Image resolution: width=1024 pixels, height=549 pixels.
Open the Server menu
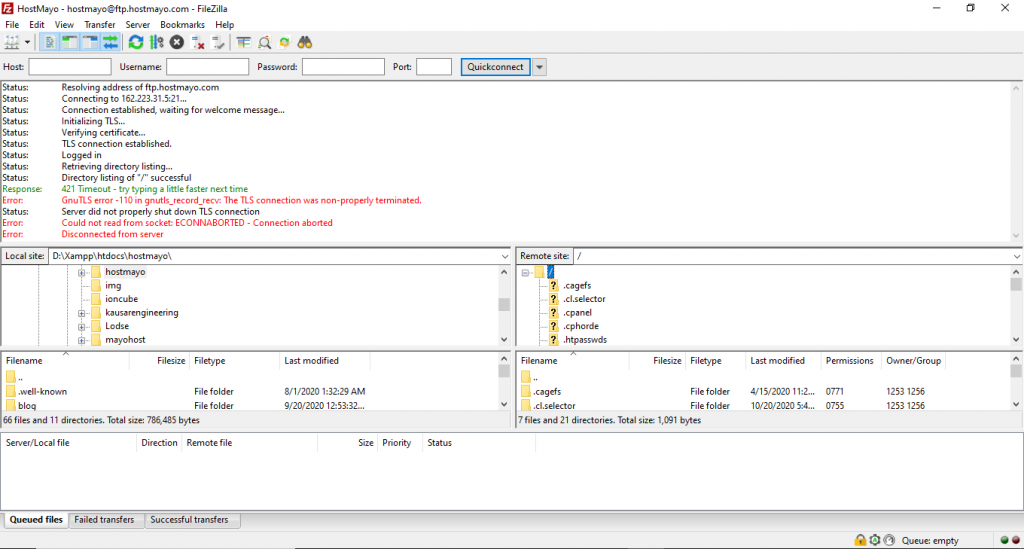point(137,25)
